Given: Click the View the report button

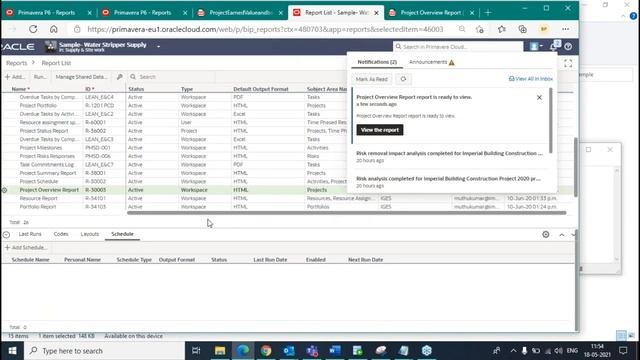Looking at the screenshot, I should point(380,130).
